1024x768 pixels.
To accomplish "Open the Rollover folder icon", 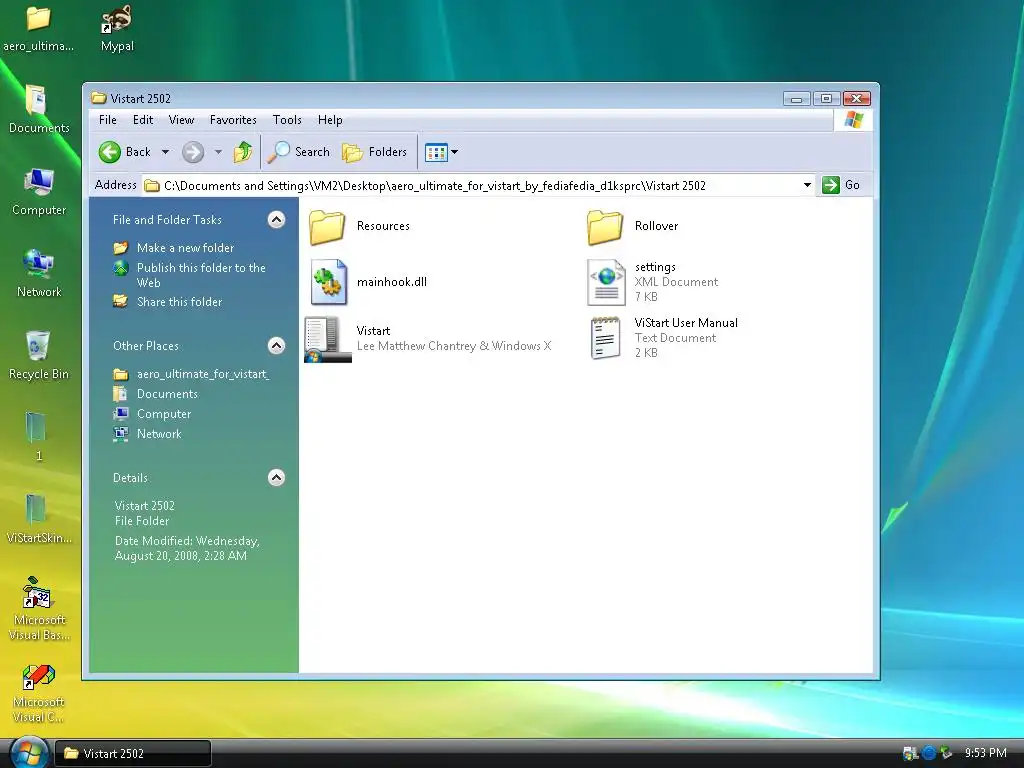I will click(605, 227).
